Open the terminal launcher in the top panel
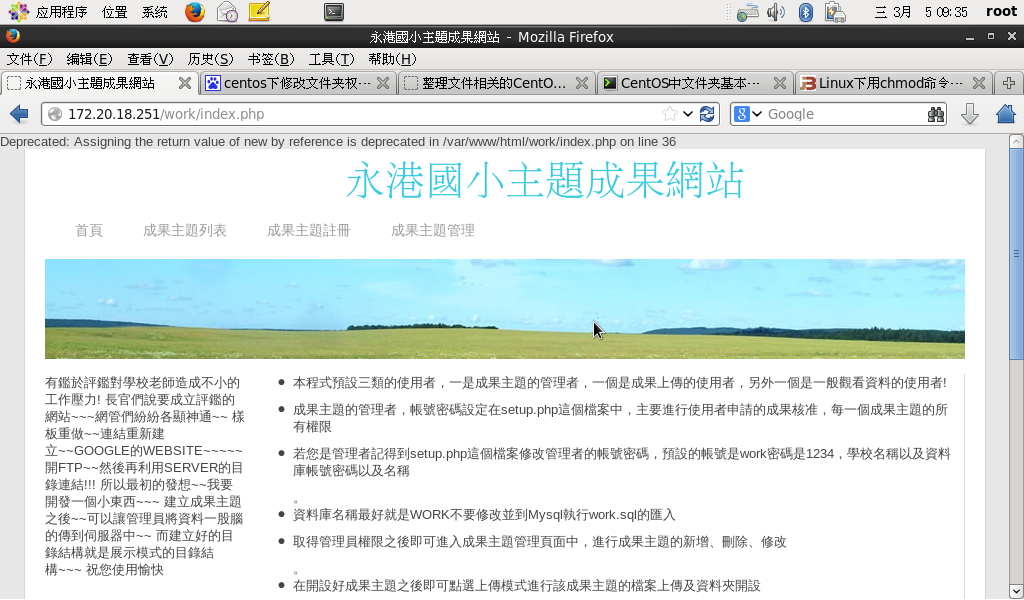Screen dimensions: 1024x600 tap(335, 12)
